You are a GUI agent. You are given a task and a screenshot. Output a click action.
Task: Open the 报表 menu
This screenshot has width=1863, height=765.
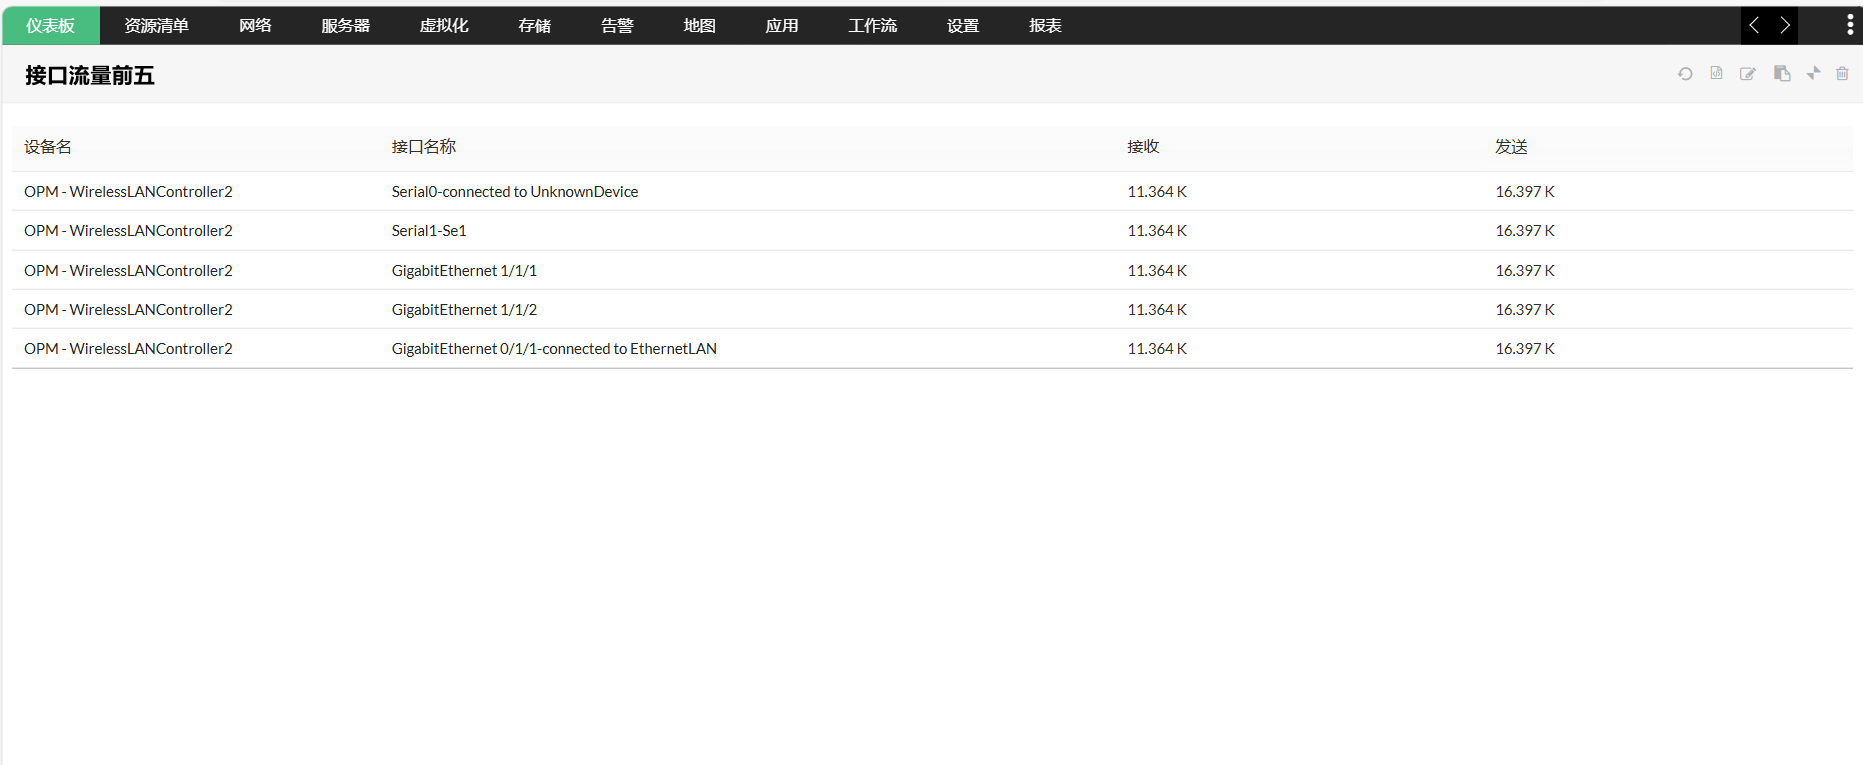tap(1045, 26)
